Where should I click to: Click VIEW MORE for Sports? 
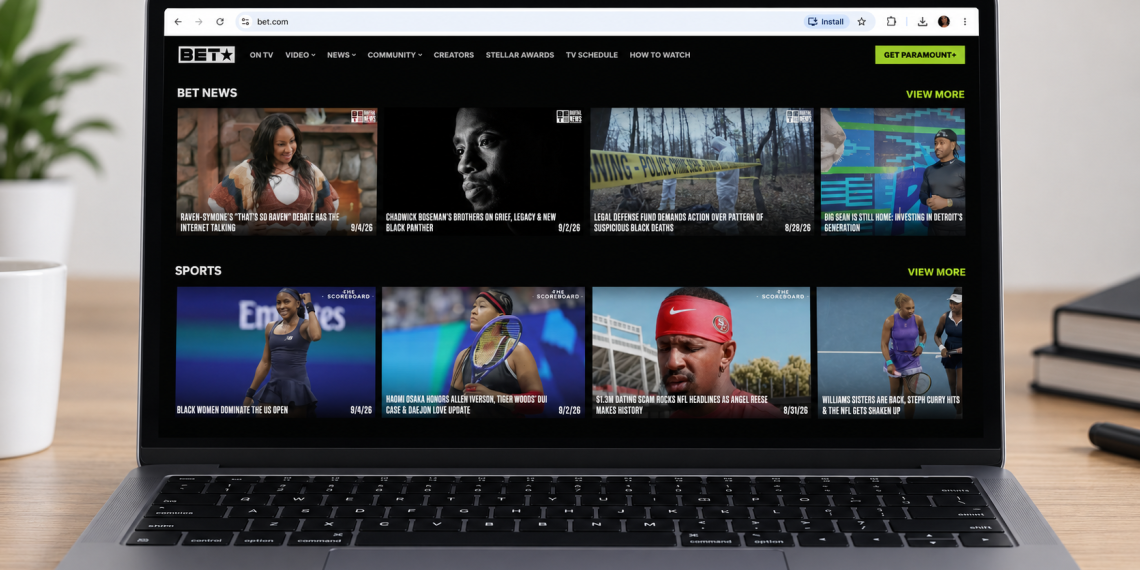click(x=936, y=272)
